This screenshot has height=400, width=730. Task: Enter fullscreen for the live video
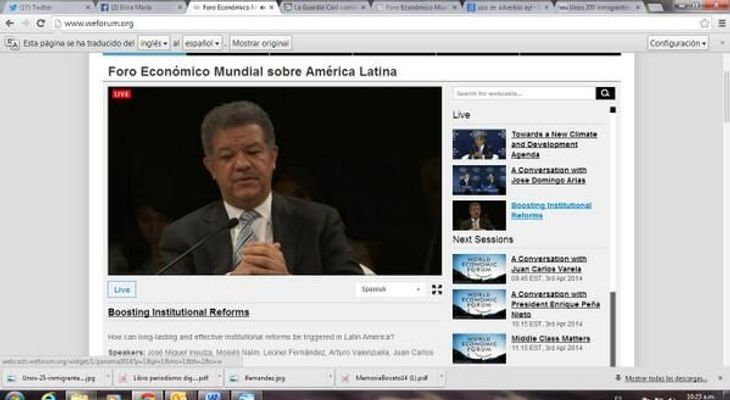437,290
